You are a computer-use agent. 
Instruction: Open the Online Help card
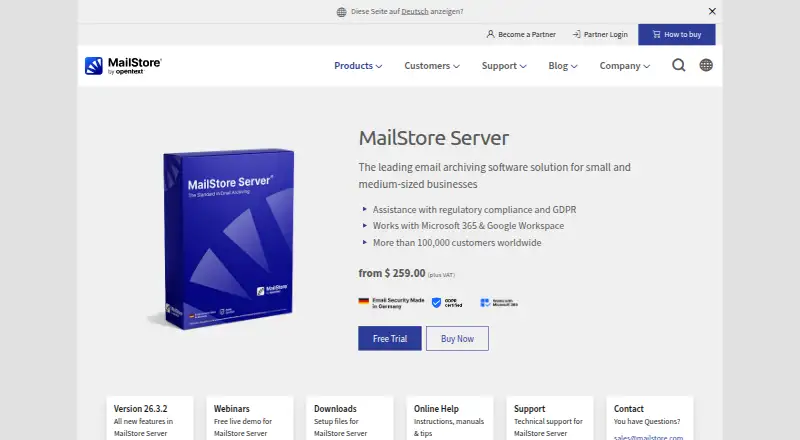[450, 419]
